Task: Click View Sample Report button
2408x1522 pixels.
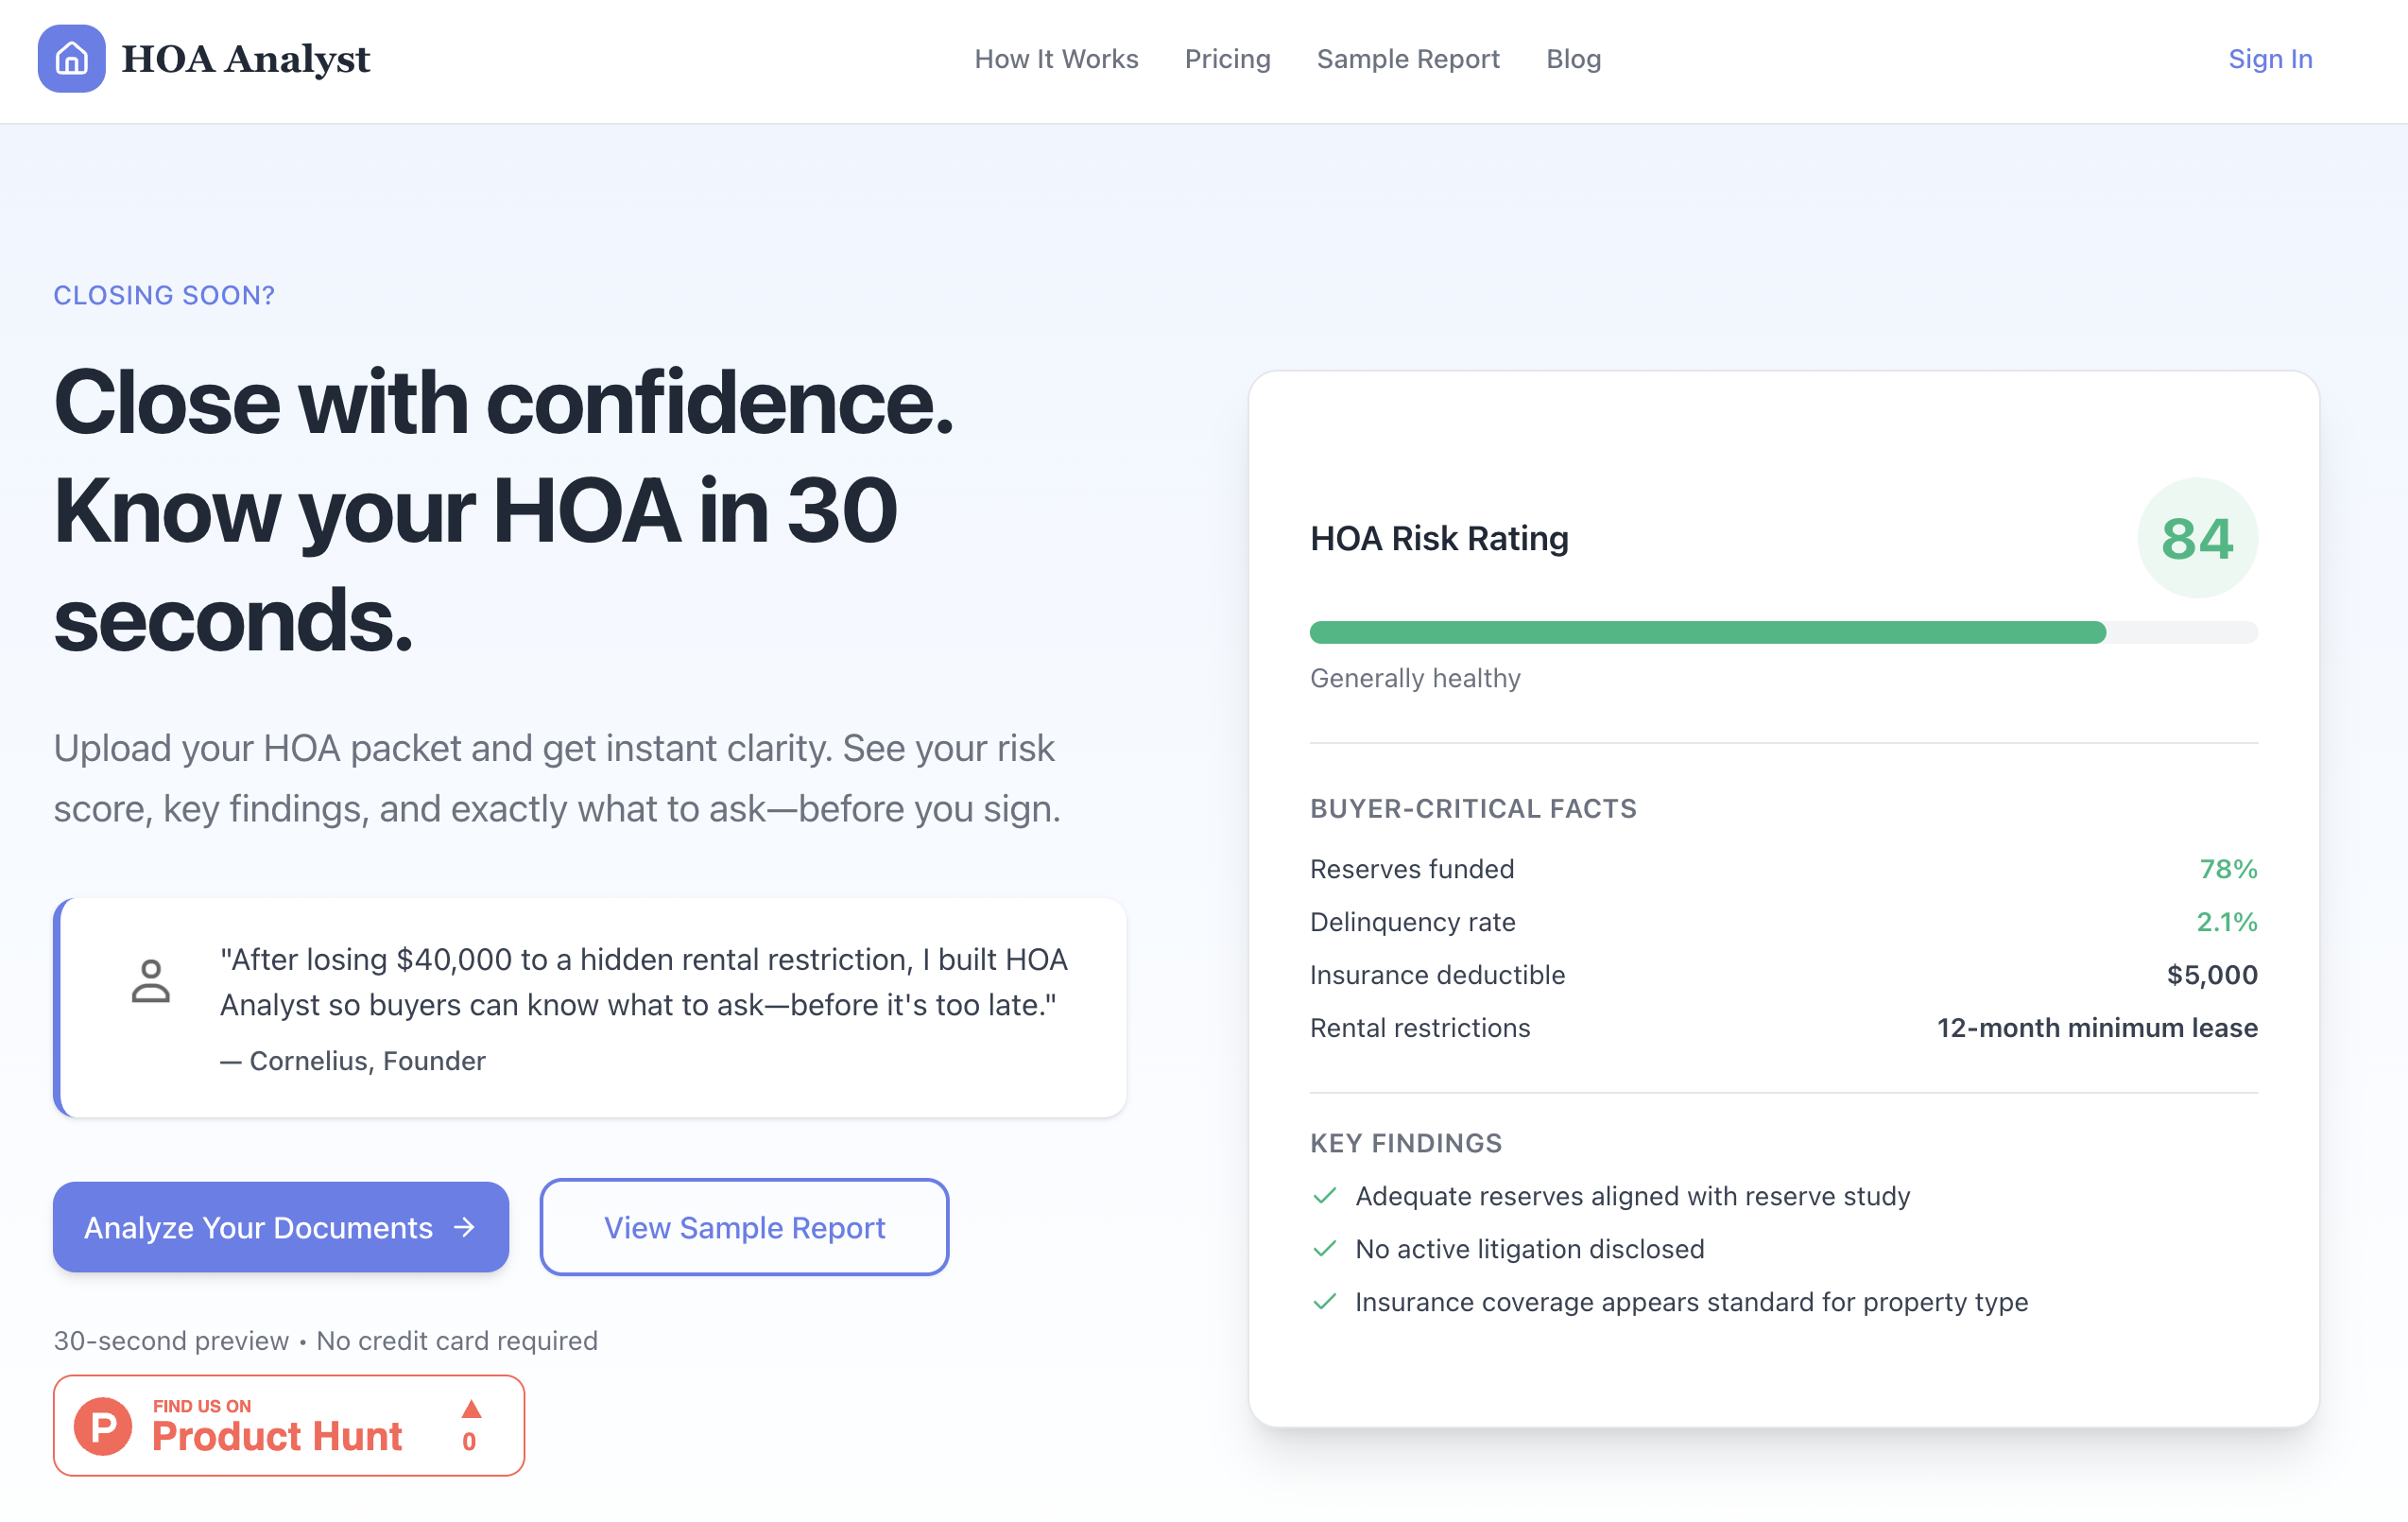Action: (x=744, y=1227)
